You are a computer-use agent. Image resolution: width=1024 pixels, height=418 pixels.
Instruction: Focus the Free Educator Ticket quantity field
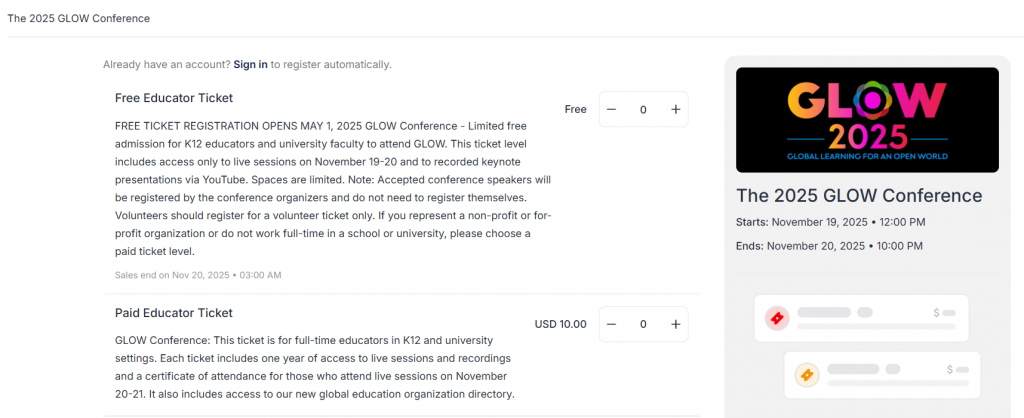tap(643, 109)
